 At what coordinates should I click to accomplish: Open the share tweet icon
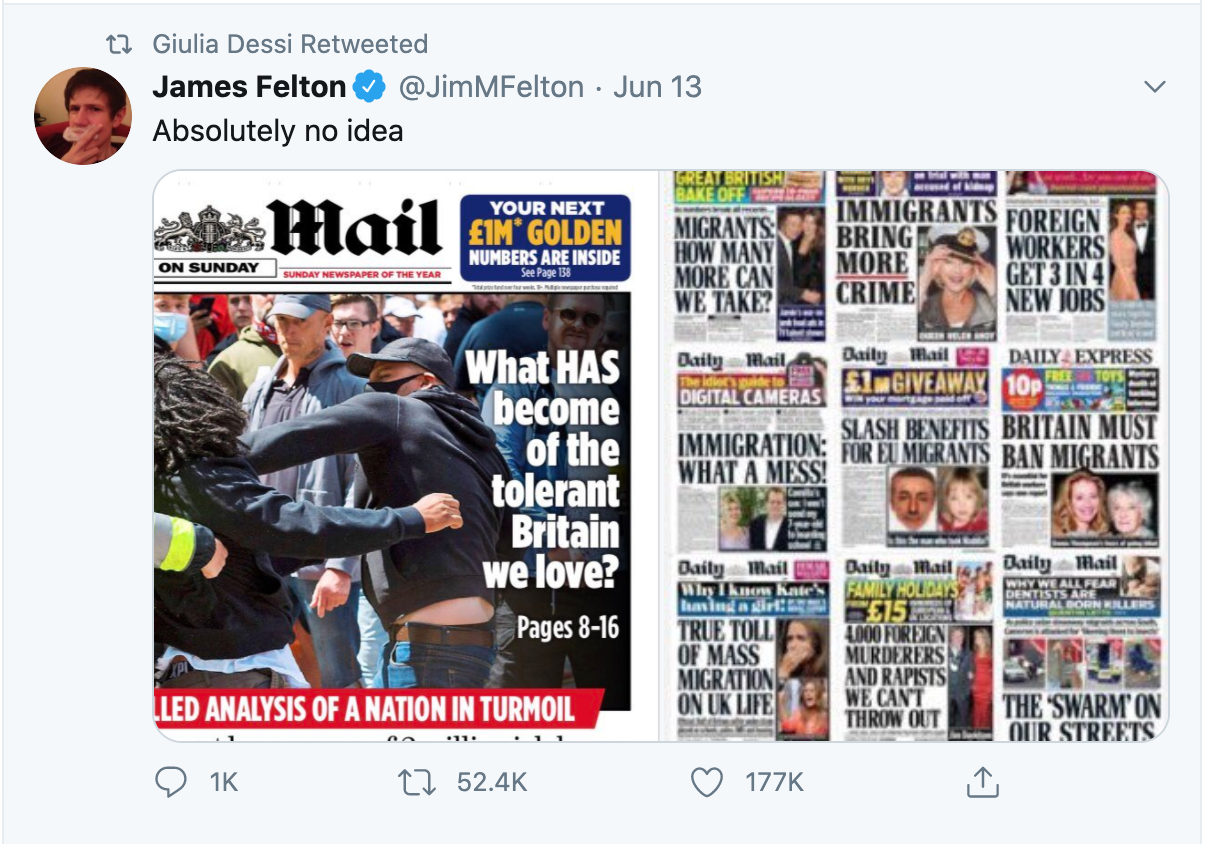[x=982, y=781]
